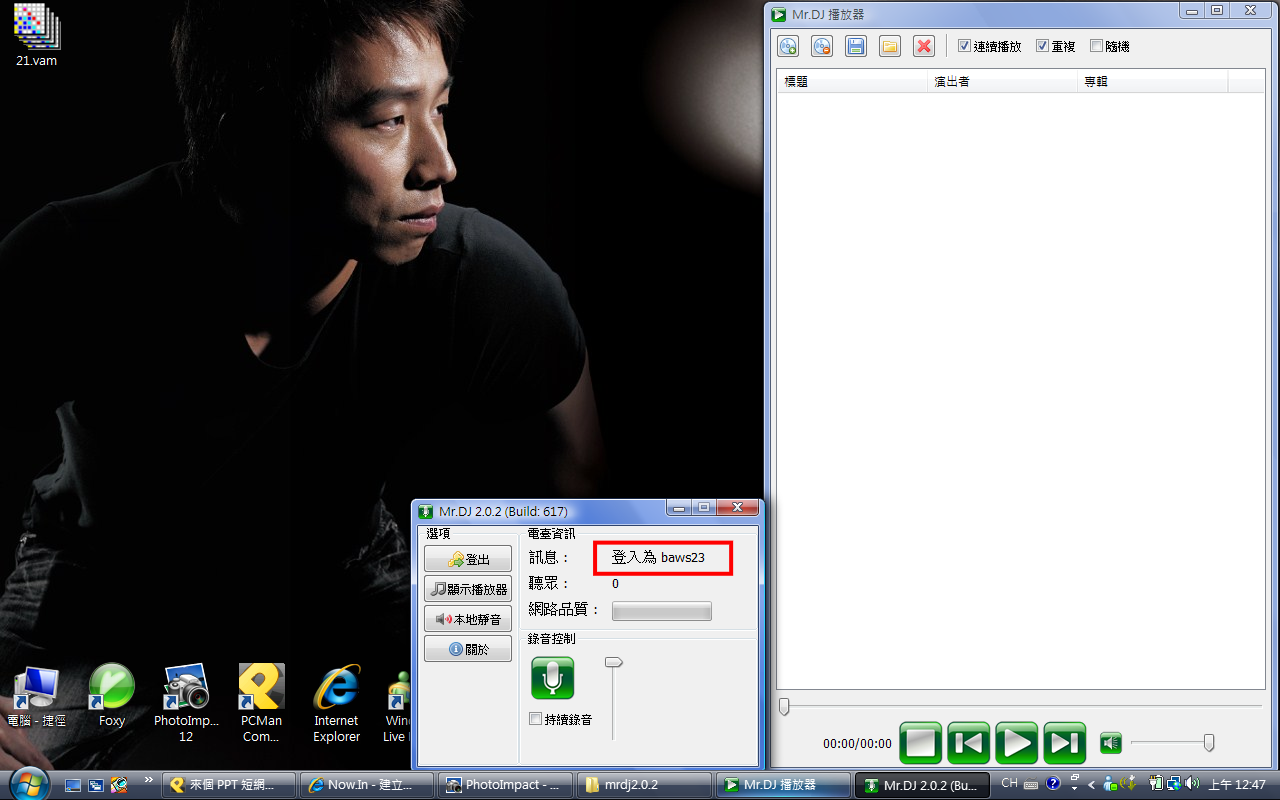
Task: Open playlist using the folder icon
Action: coord(890,46)
